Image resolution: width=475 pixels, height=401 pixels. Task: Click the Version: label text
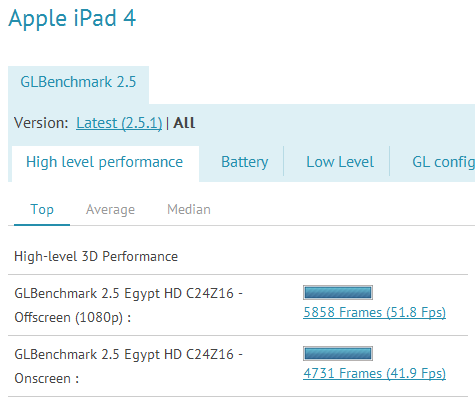(41, 123)
